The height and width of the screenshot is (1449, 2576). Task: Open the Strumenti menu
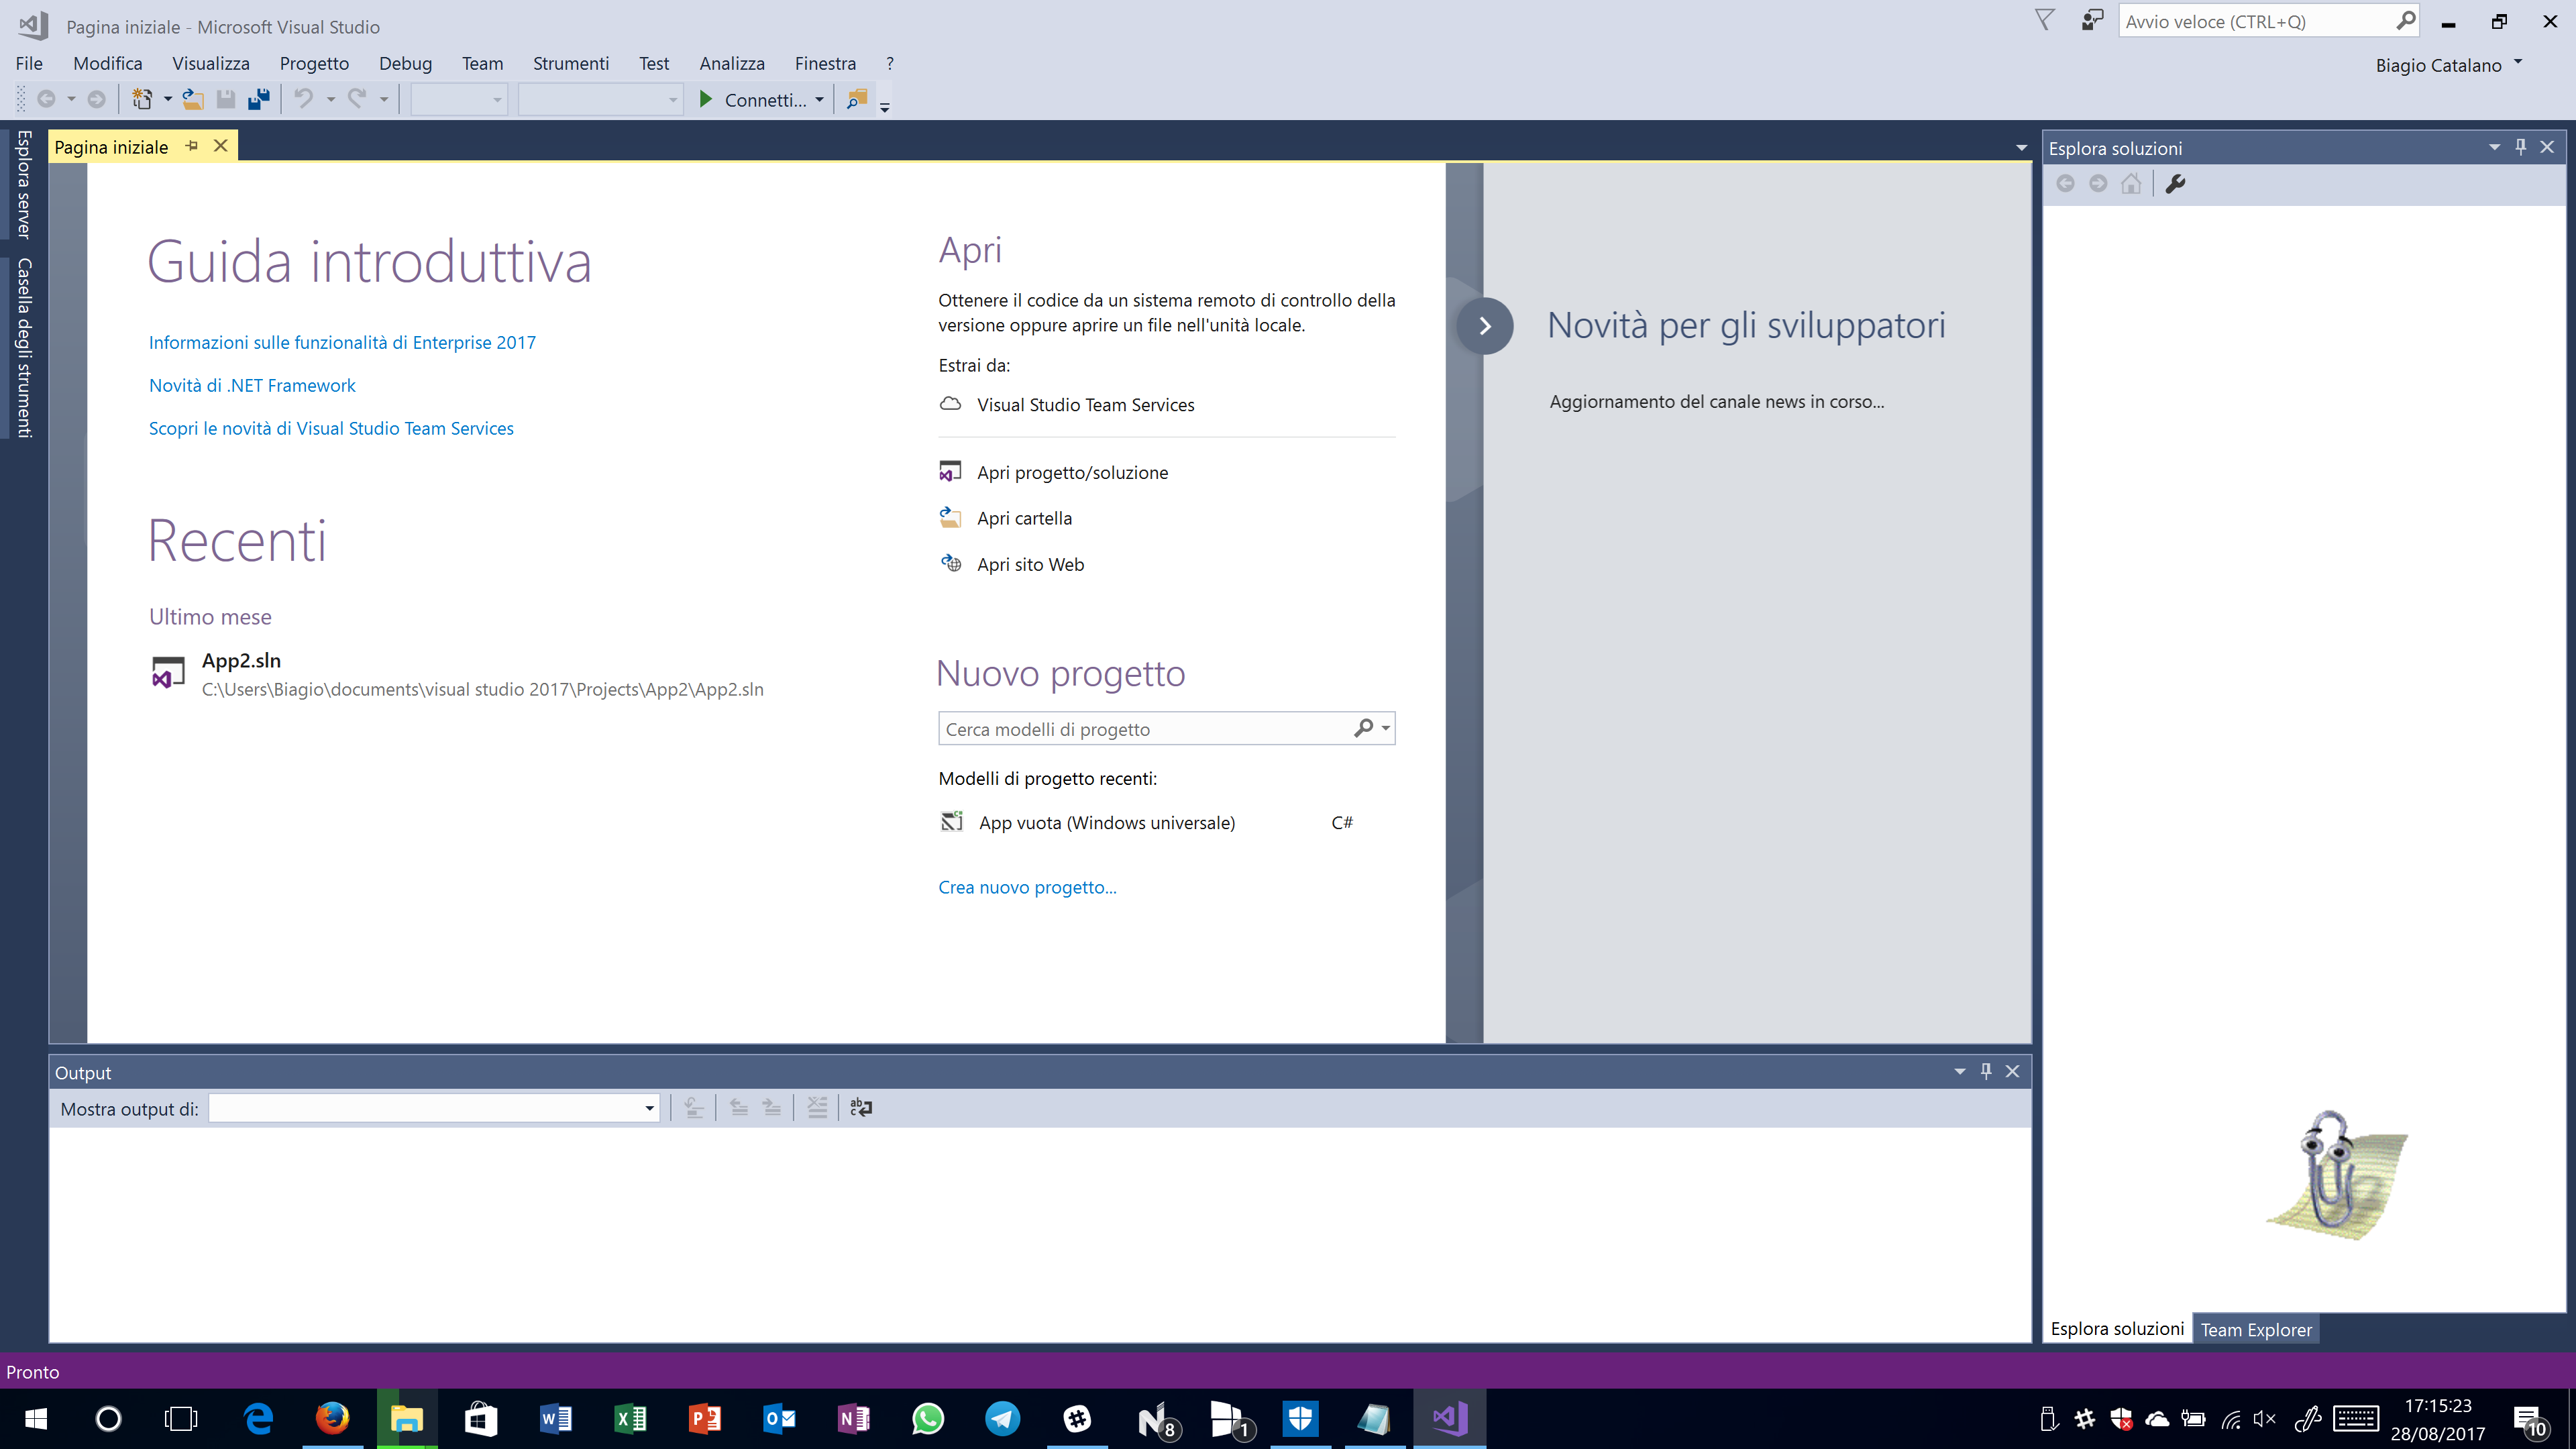click(x=571, y=63)
